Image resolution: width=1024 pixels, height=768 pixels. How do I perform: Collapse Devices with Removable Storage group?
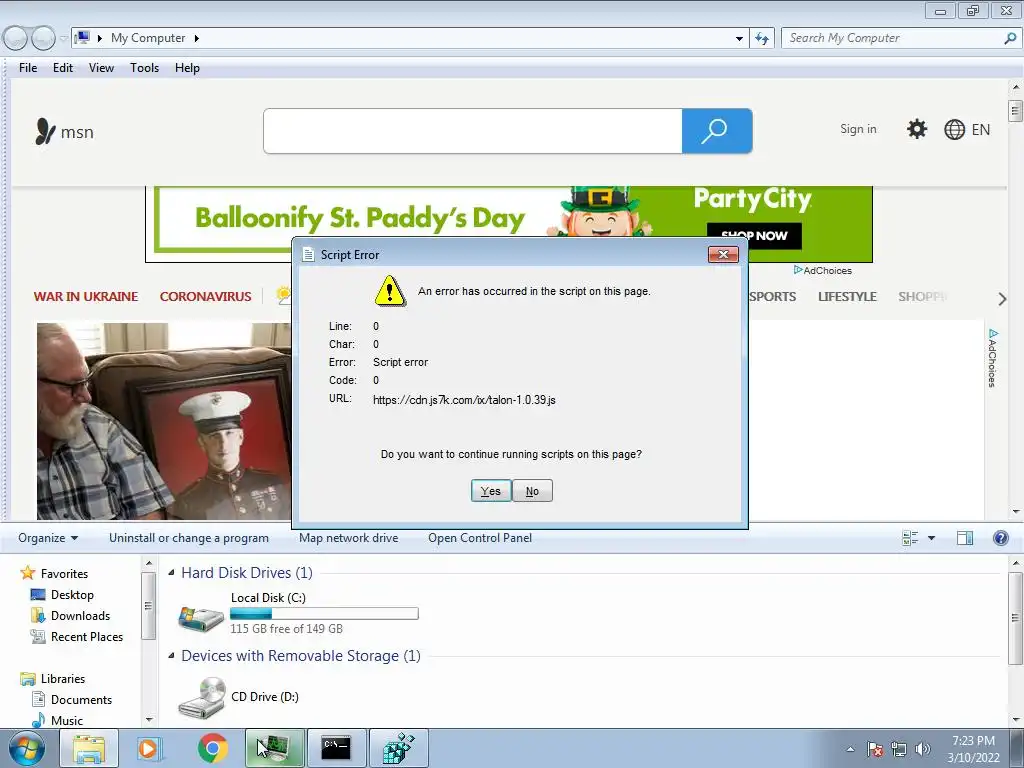(x=171, y=656)
